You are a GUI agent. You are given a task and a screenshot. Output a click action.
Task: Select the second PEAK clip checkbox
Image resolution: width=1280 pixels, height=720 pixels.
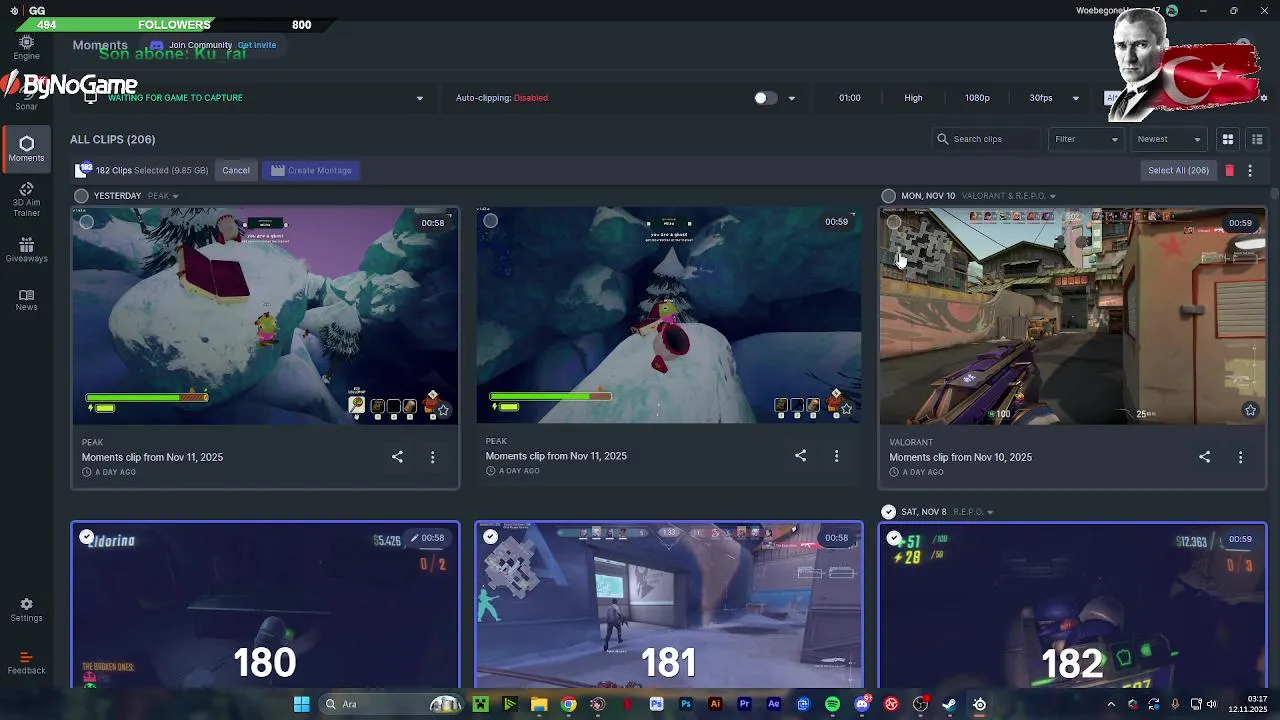[490, 221]
